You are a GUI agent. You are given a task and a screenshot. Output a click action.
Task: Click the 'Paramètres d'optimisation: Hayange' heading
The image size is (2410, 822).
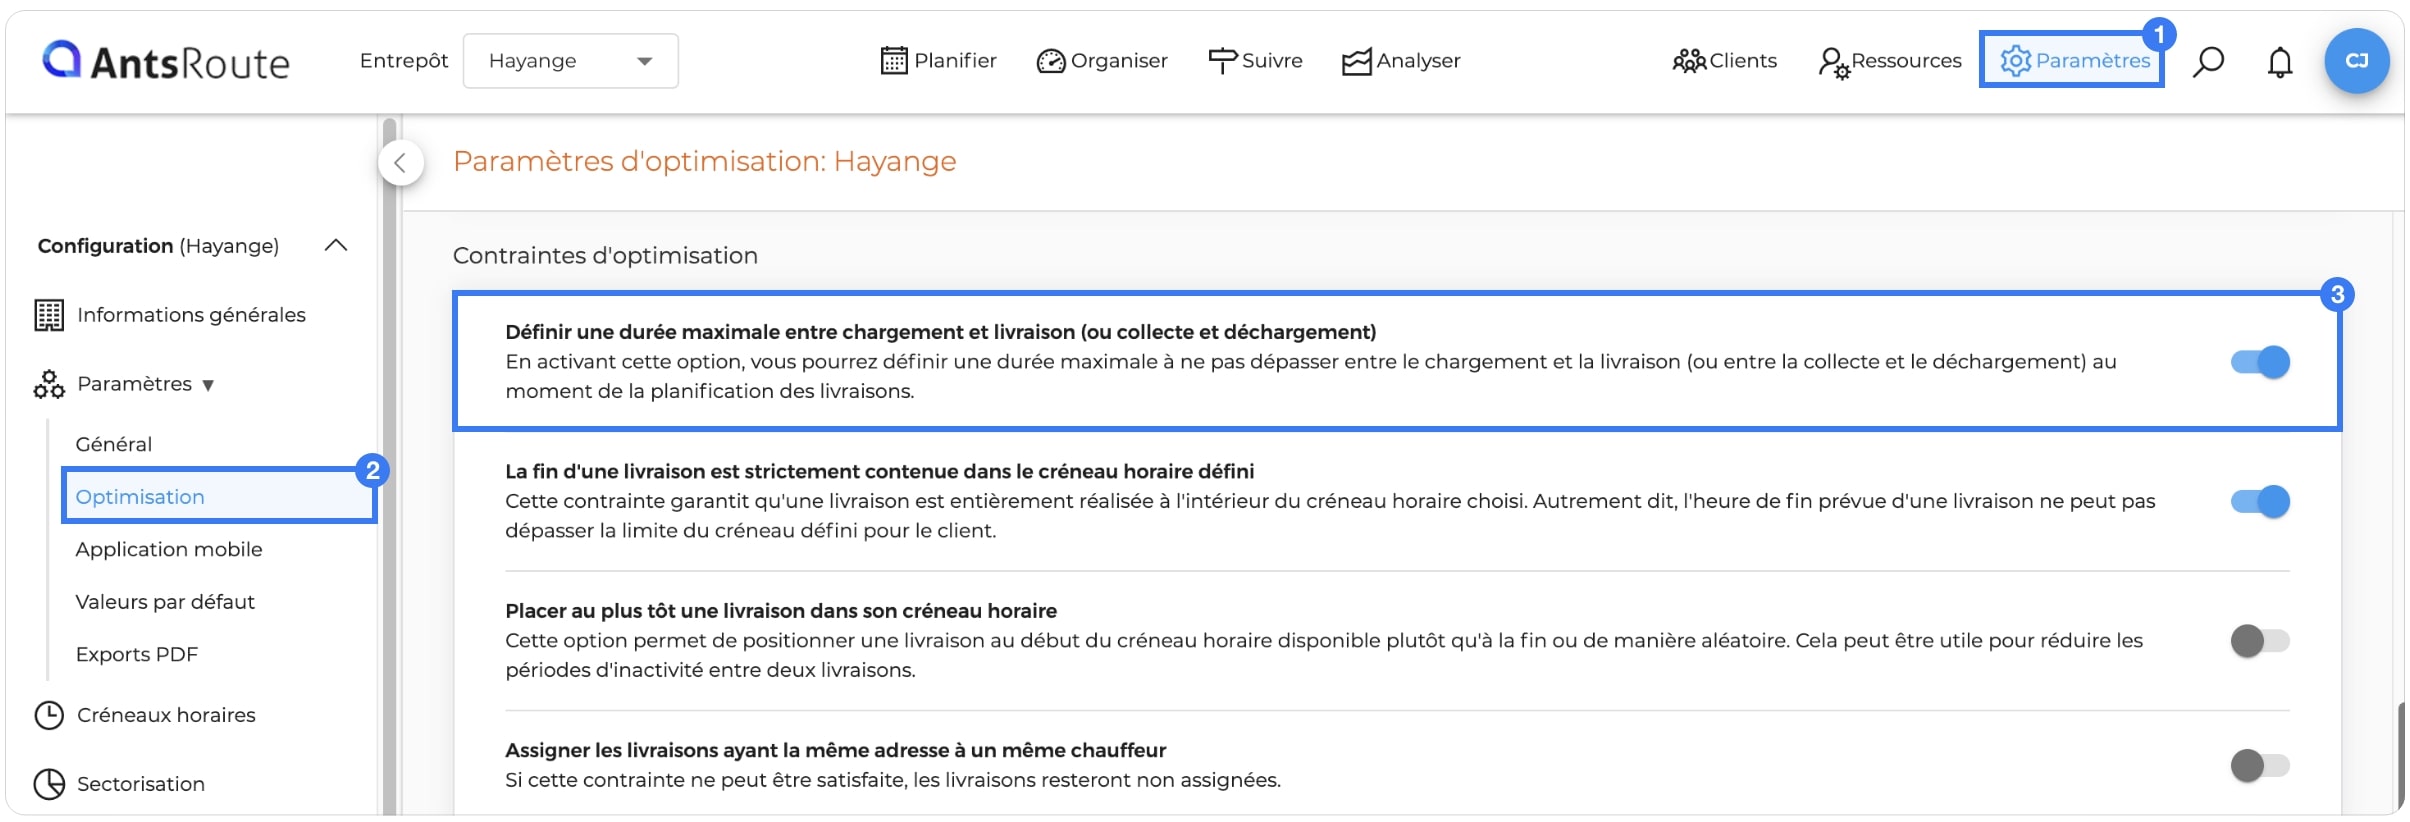[705, 161]
